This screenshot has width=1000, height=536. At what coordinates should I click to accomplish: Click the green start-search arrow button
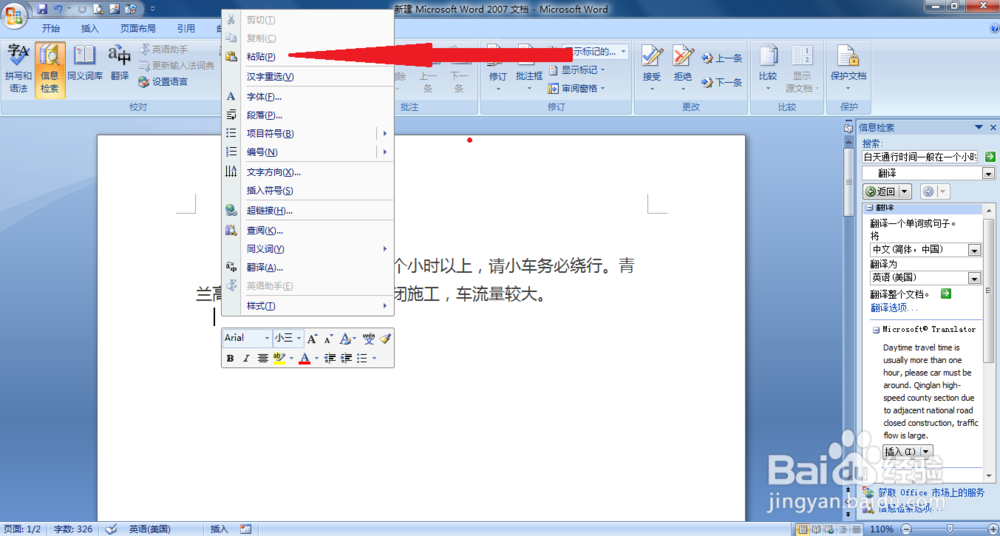[x=990, y=156]
